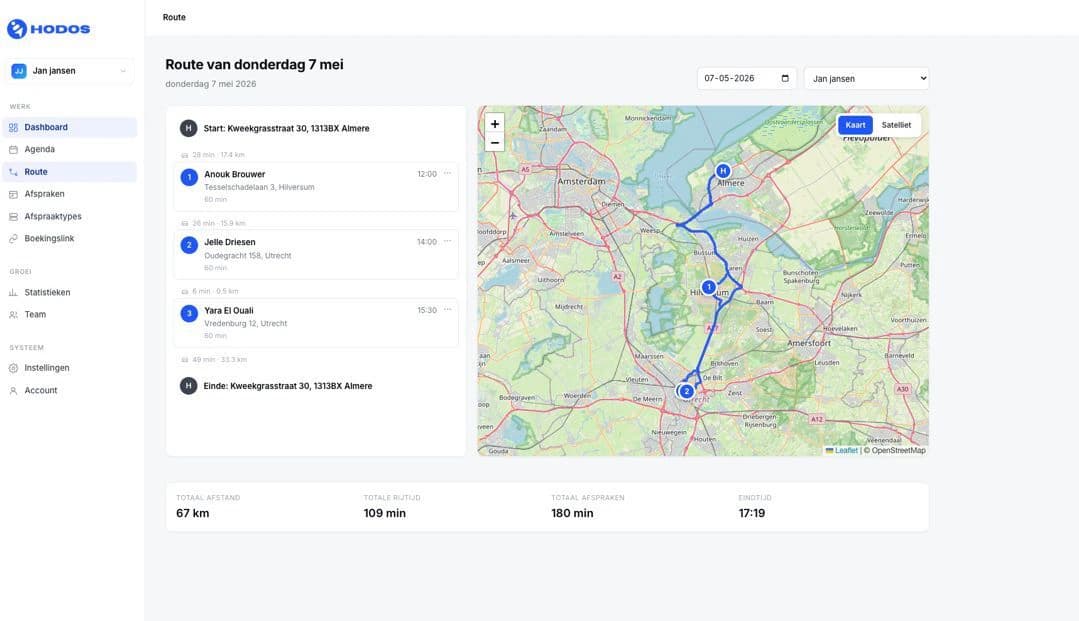Click the Route path icon in sidebar
This screenshot has height=621, width=1079.
(13, 172)
